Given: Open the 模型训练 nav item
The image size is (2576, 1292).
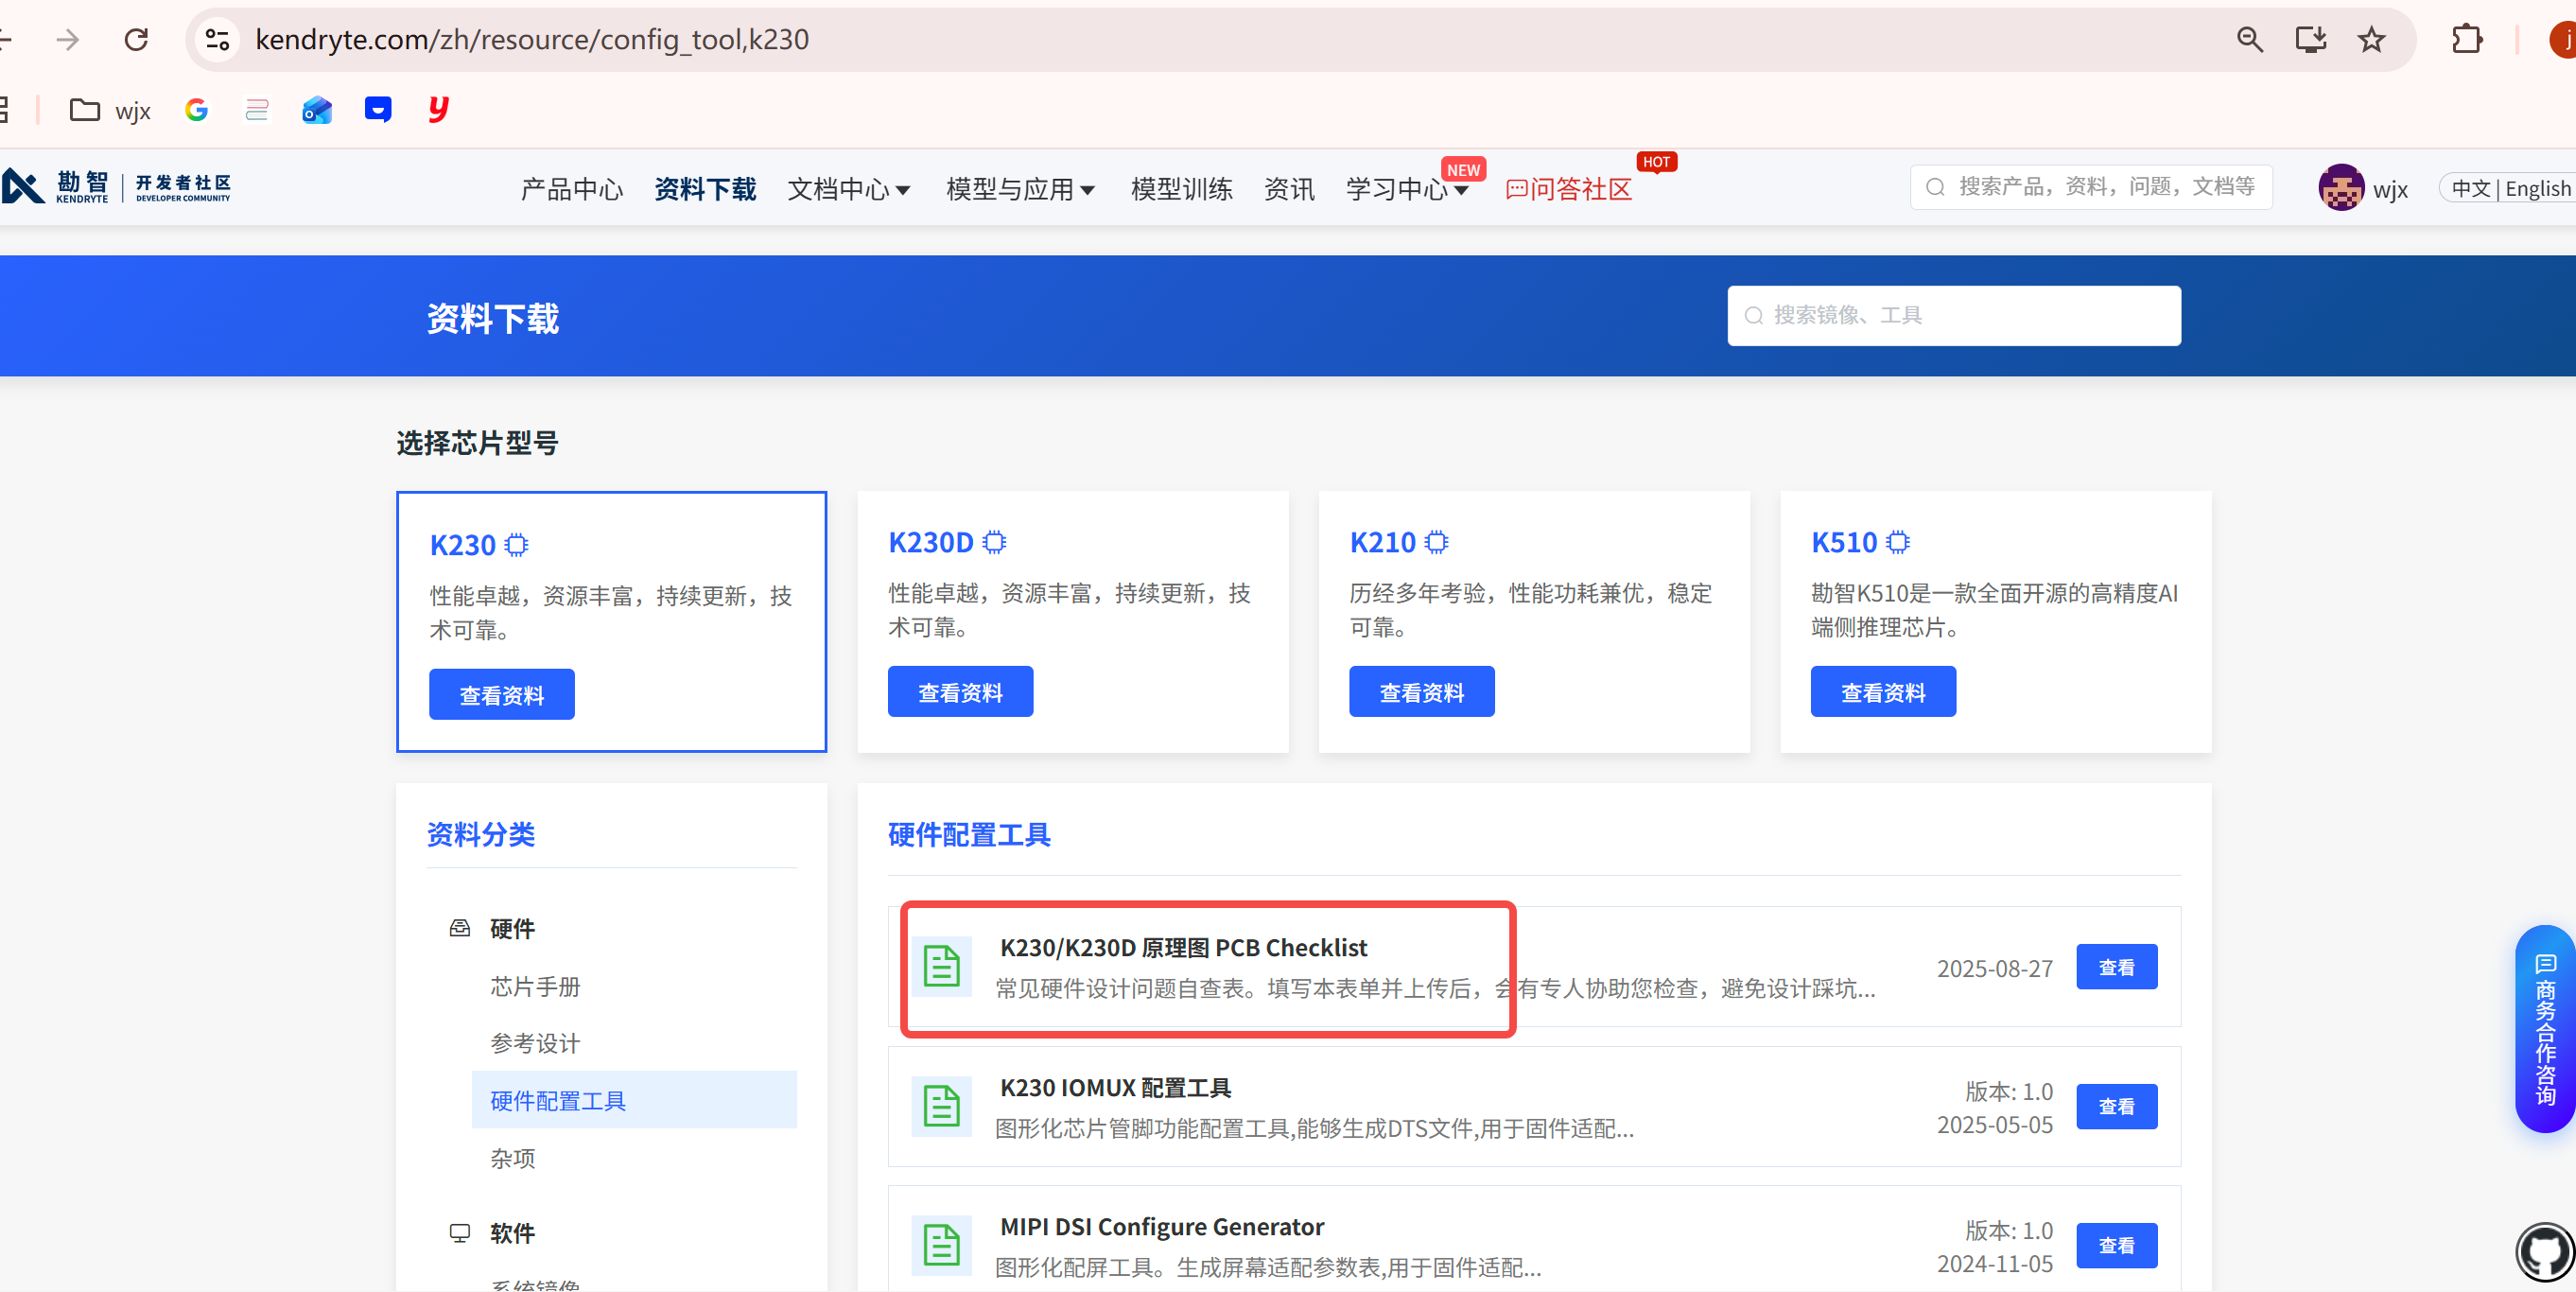Looking at the screenshot, I should click(1181, 189).
